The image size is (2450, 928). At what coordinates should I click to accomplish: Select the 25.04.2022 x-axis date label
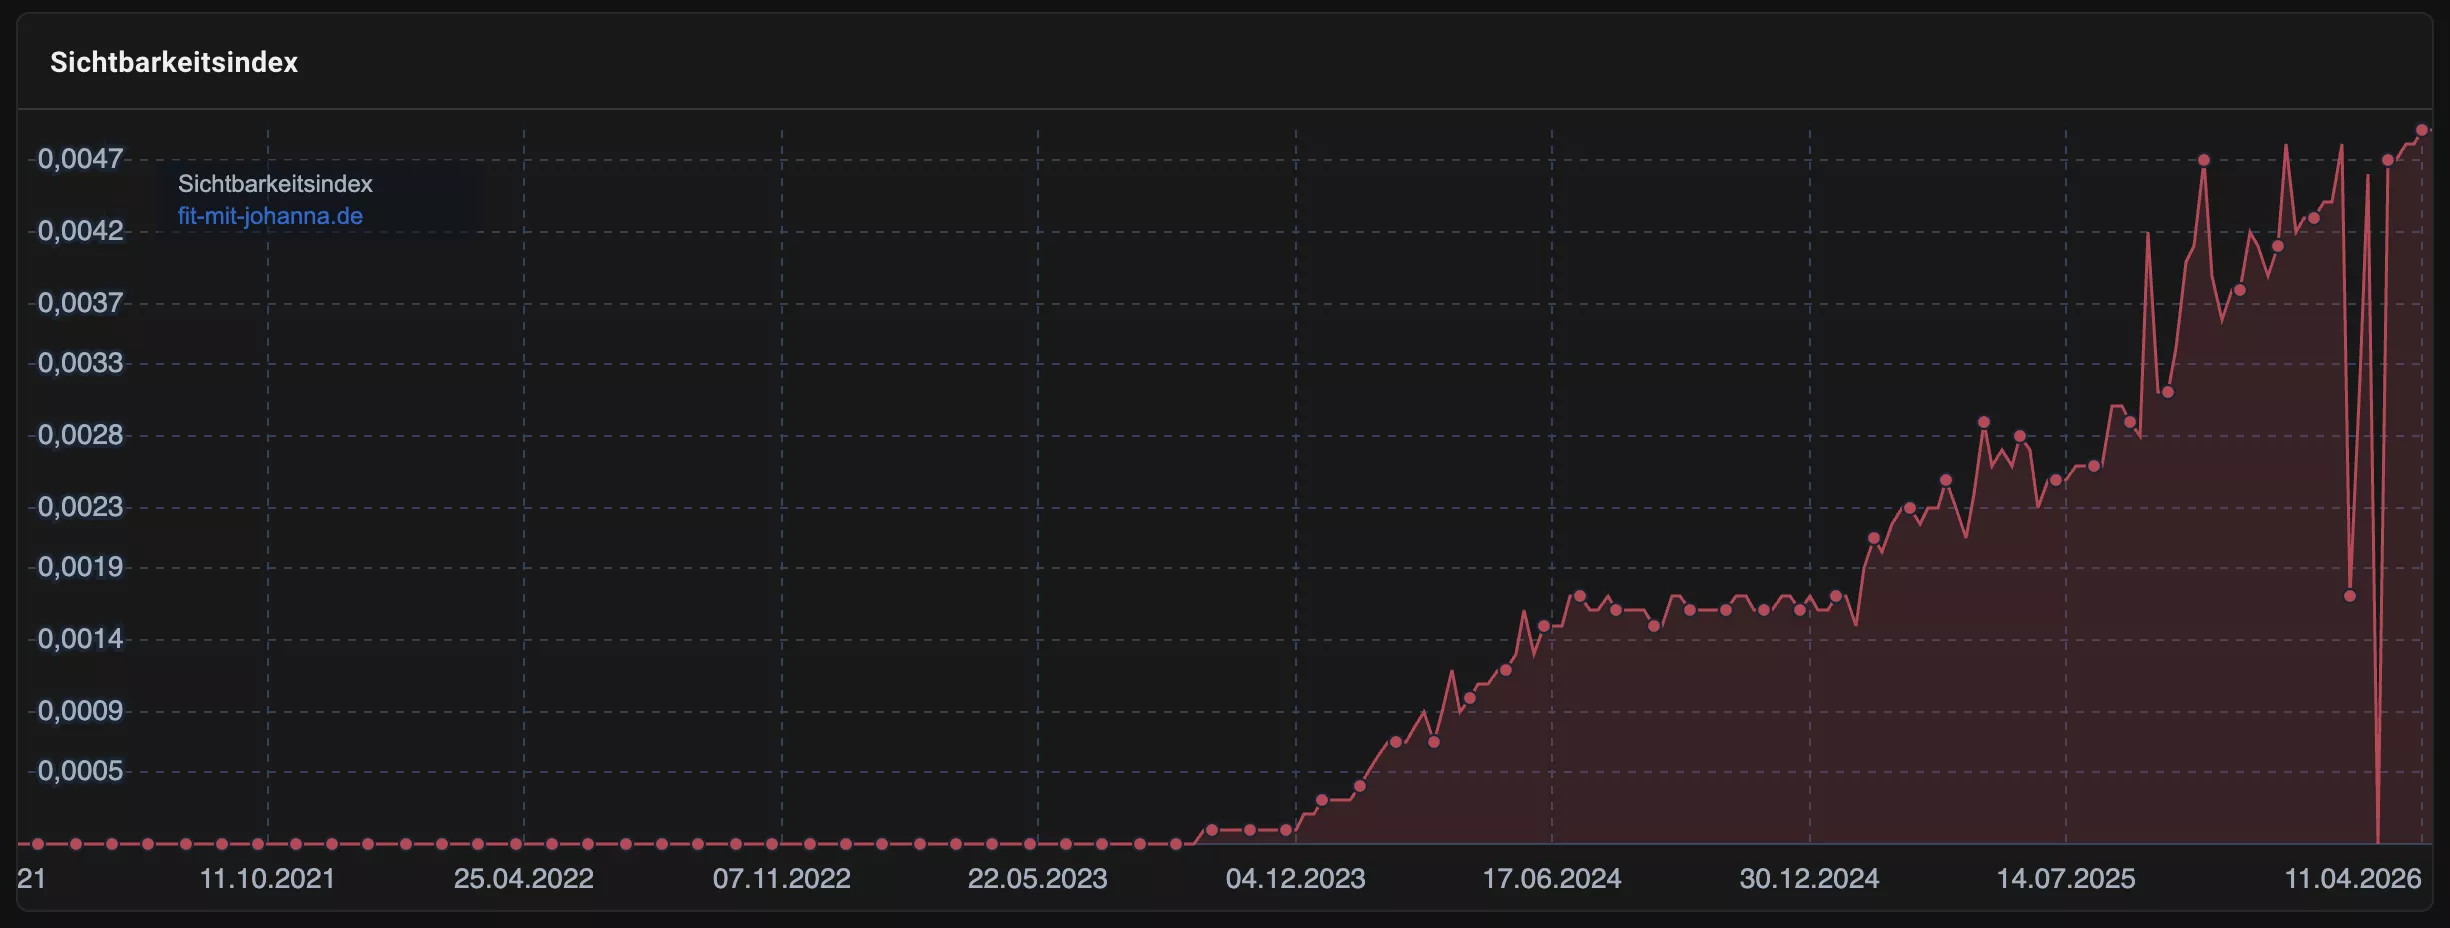click(523, 878)
